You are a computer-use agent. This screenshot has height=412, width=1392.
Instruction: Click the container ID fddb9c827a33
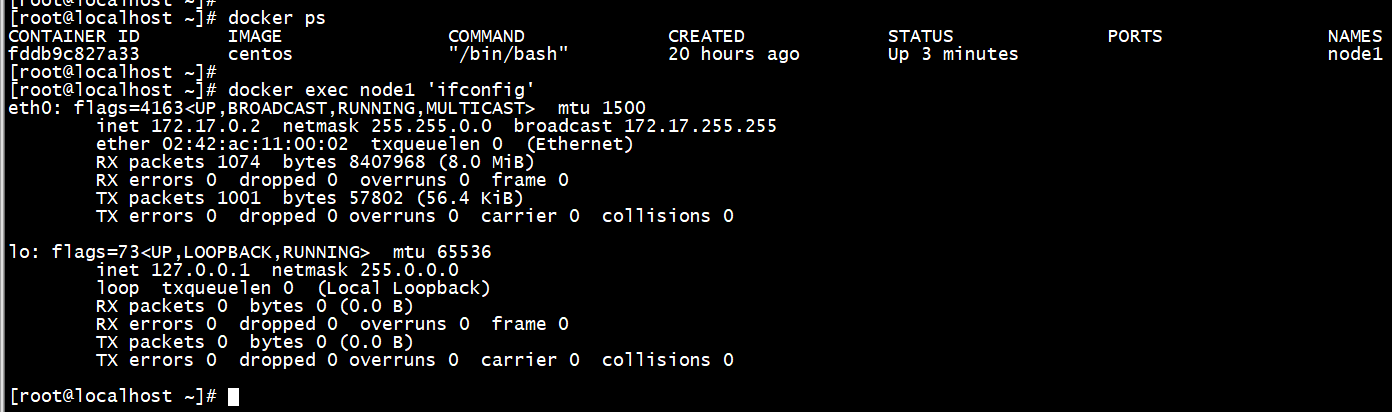pyautogui.click(x=73, y=54)
